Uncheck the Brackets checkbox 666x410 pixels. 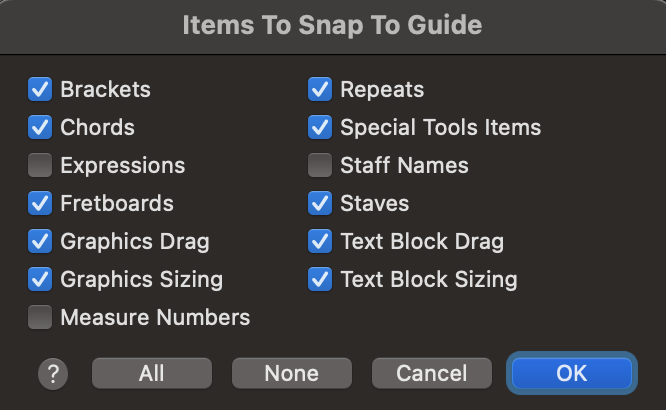pos(40,90)
